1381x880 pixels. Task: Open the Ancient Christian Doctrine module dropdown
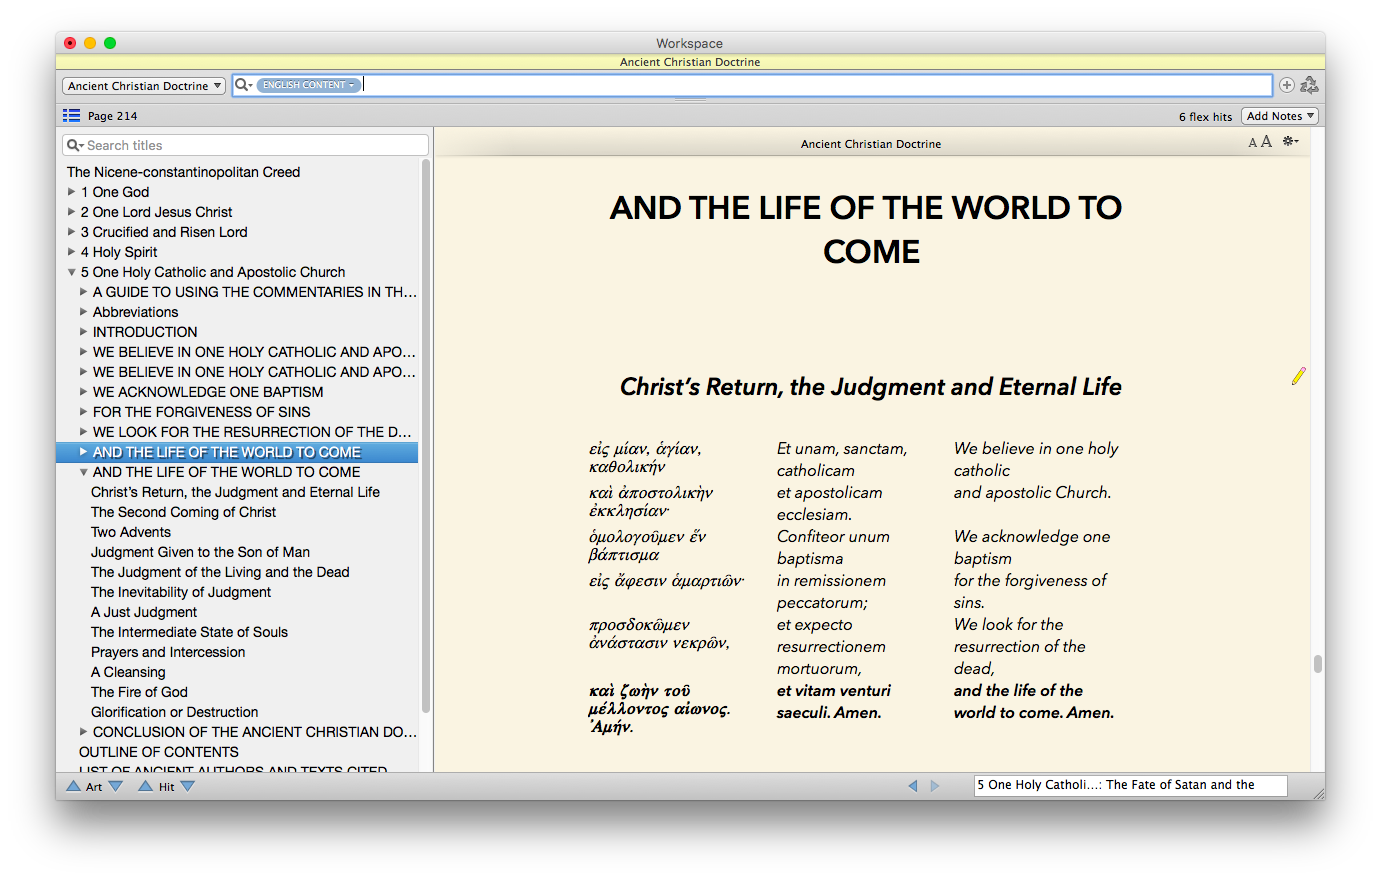(144, 86)
